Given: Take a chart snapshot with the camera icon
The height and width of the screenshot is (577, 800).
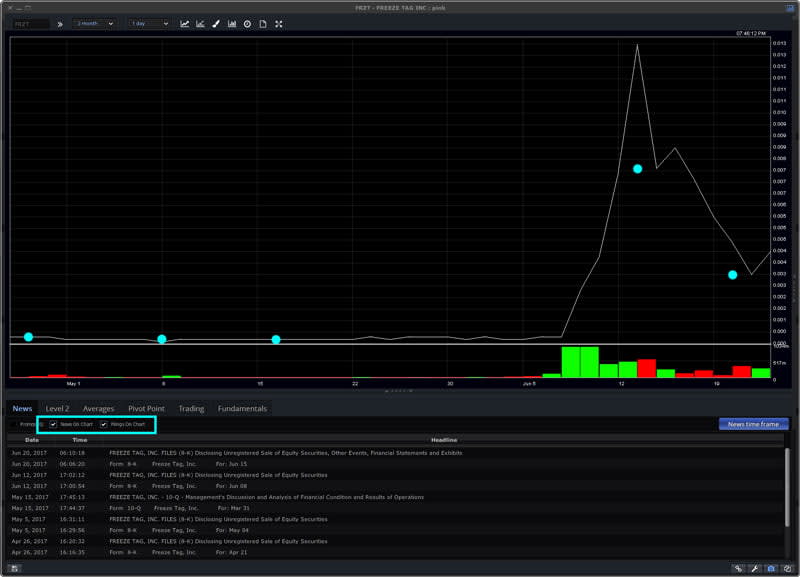Looking at the screenshot, I should tap(771, 568).
